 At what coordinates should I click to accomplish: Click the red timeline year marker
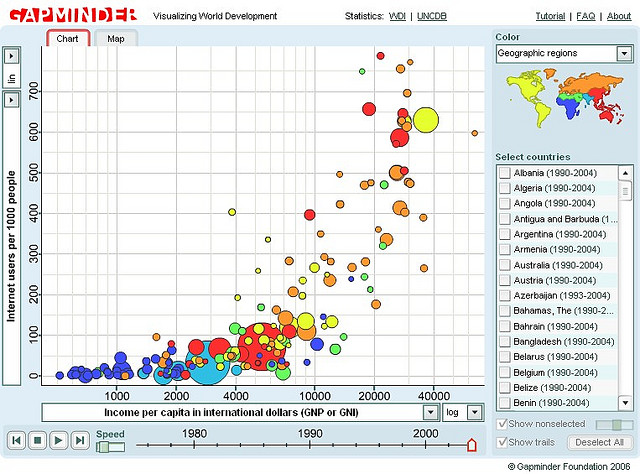[472, 444]
